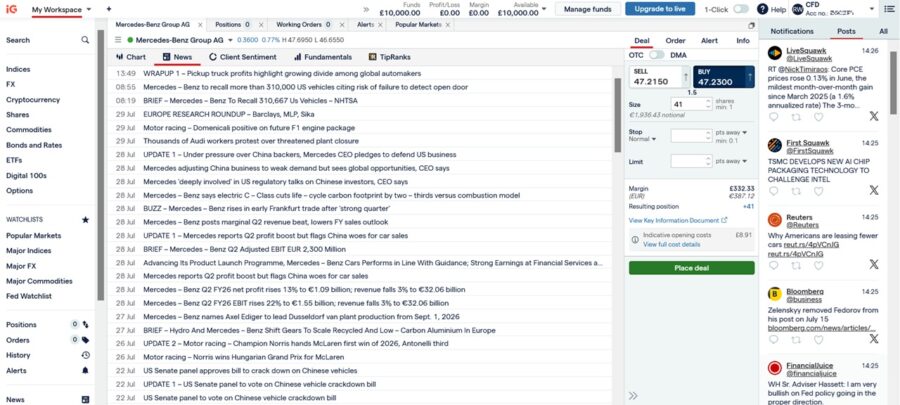Click the X logo on the Bloomberg post
Screen dimensions: 900x405
(x=874, y=339)
